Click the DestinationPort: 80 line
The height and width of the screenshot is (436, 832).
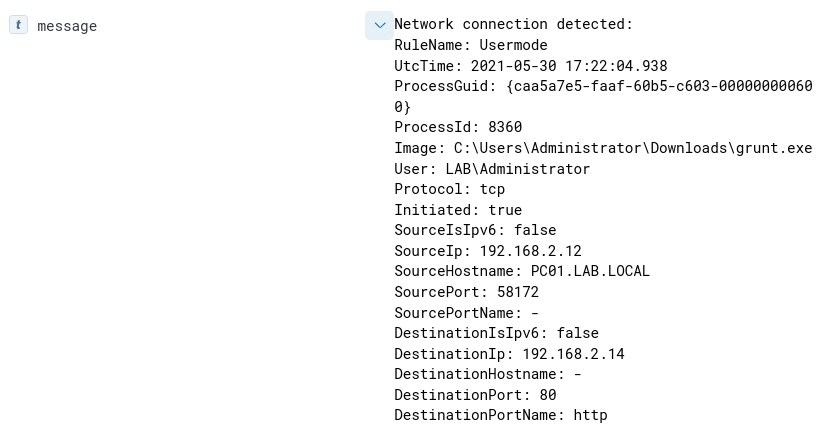tap(475, 395)
